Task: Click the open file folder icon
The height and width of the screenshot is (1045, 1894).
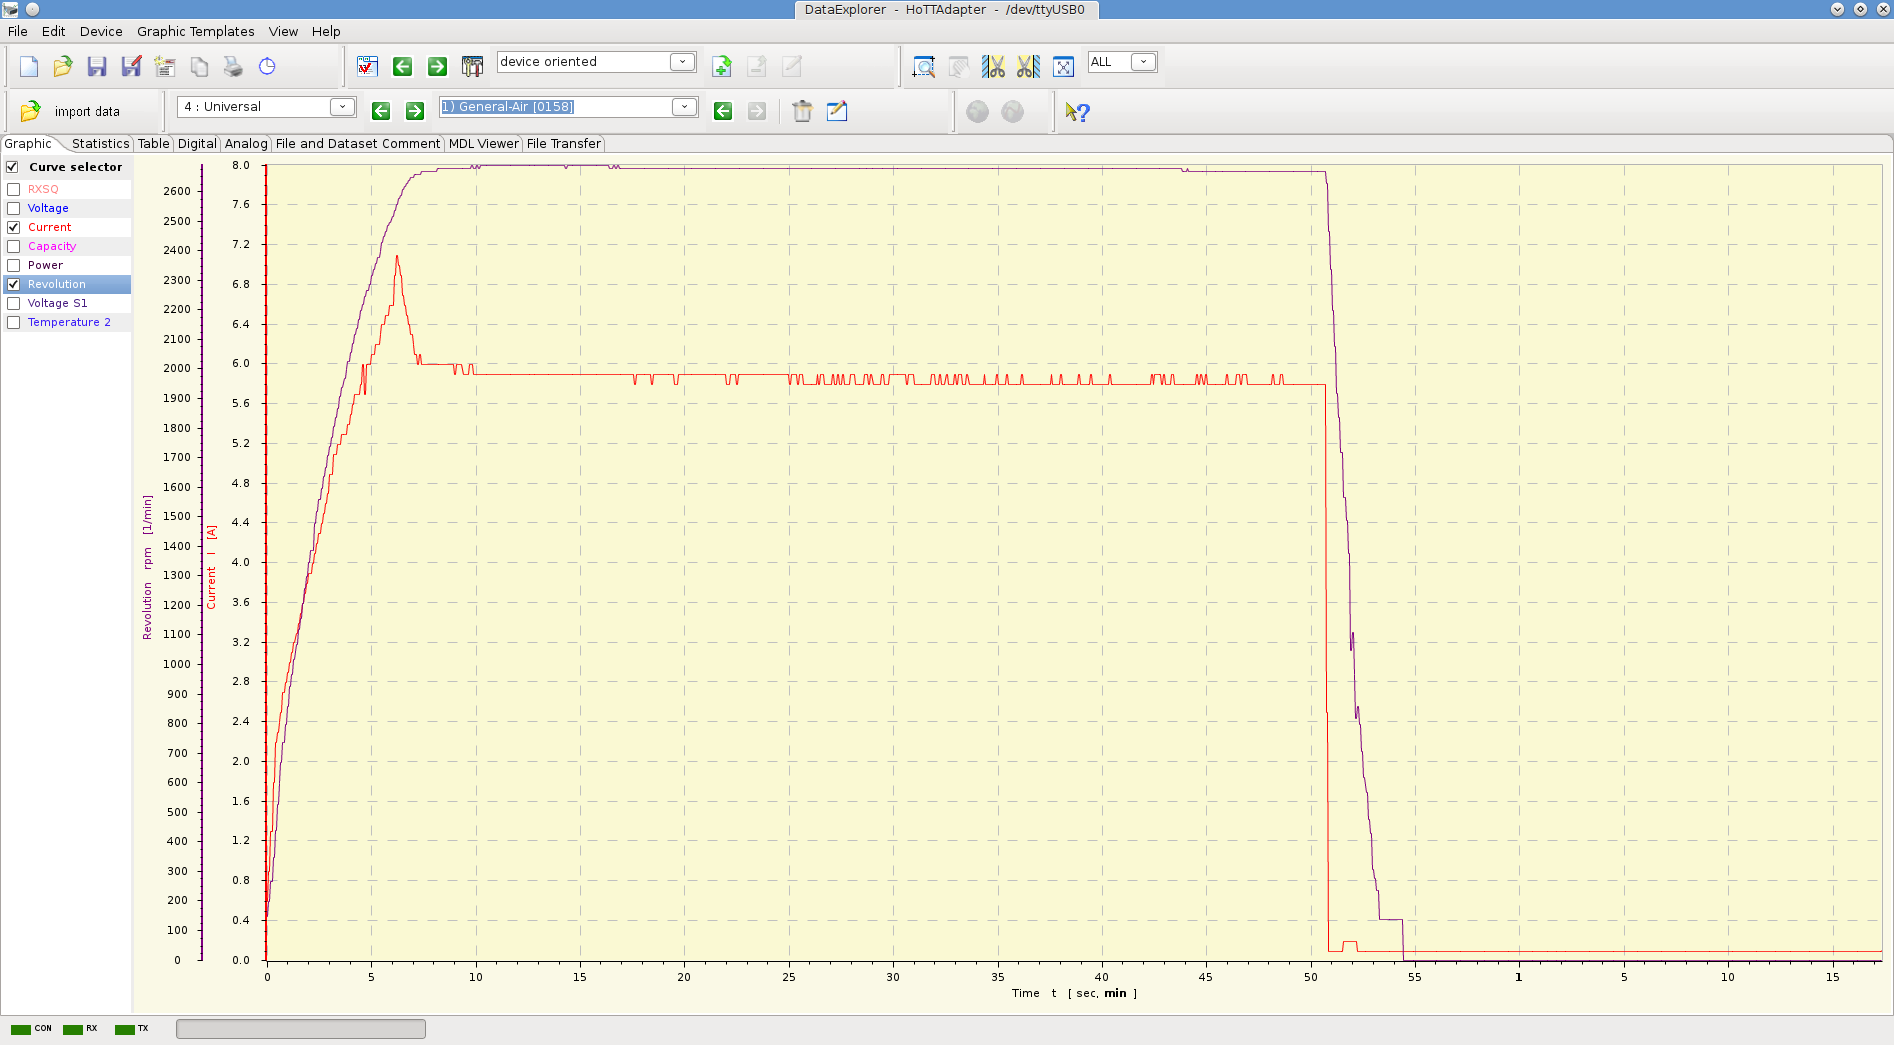Action: click(63, 67)
